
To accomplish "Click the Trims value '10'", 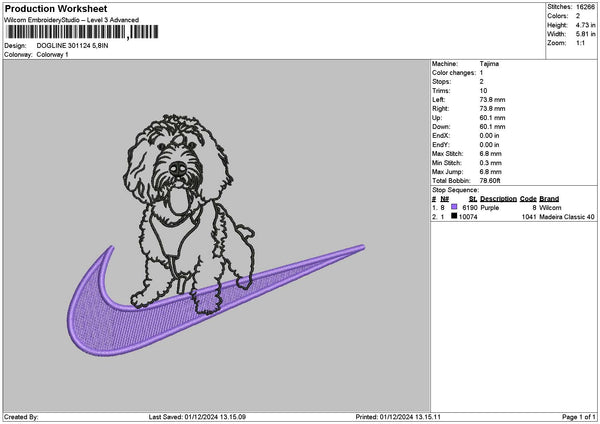I will click(483, 91).
